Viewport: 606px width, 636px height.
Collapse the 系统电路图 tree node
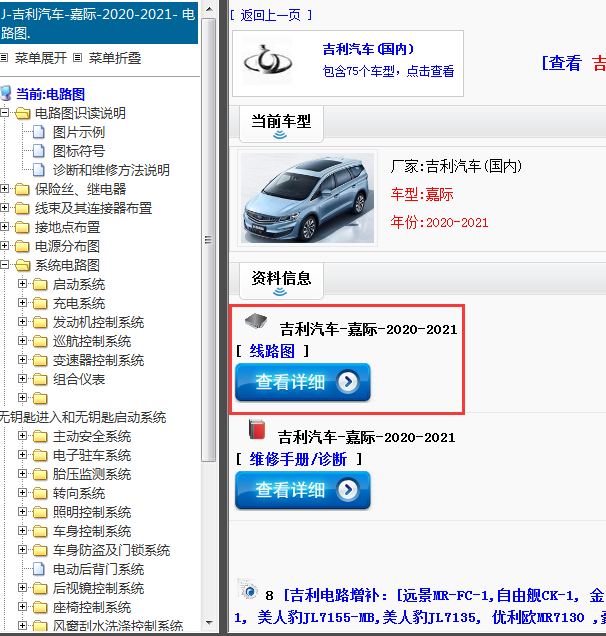4,265
